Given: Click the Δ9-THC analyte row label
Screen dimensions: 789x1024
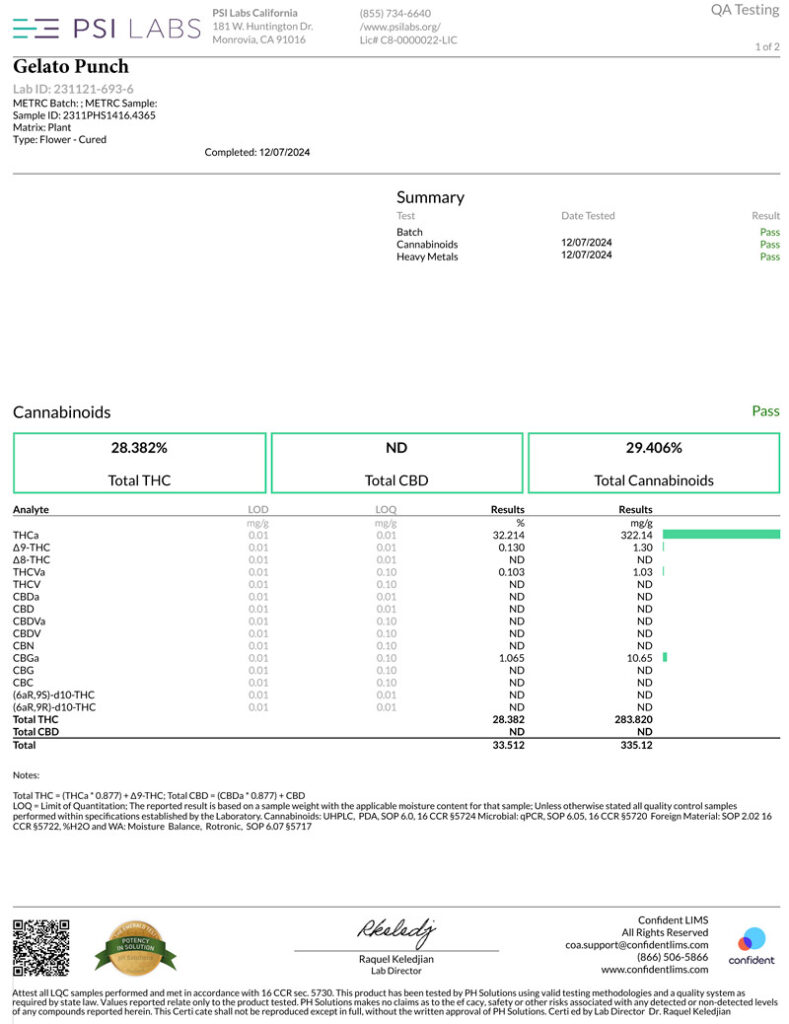Looking at the screenshot, I should click(x=31, y=547).
